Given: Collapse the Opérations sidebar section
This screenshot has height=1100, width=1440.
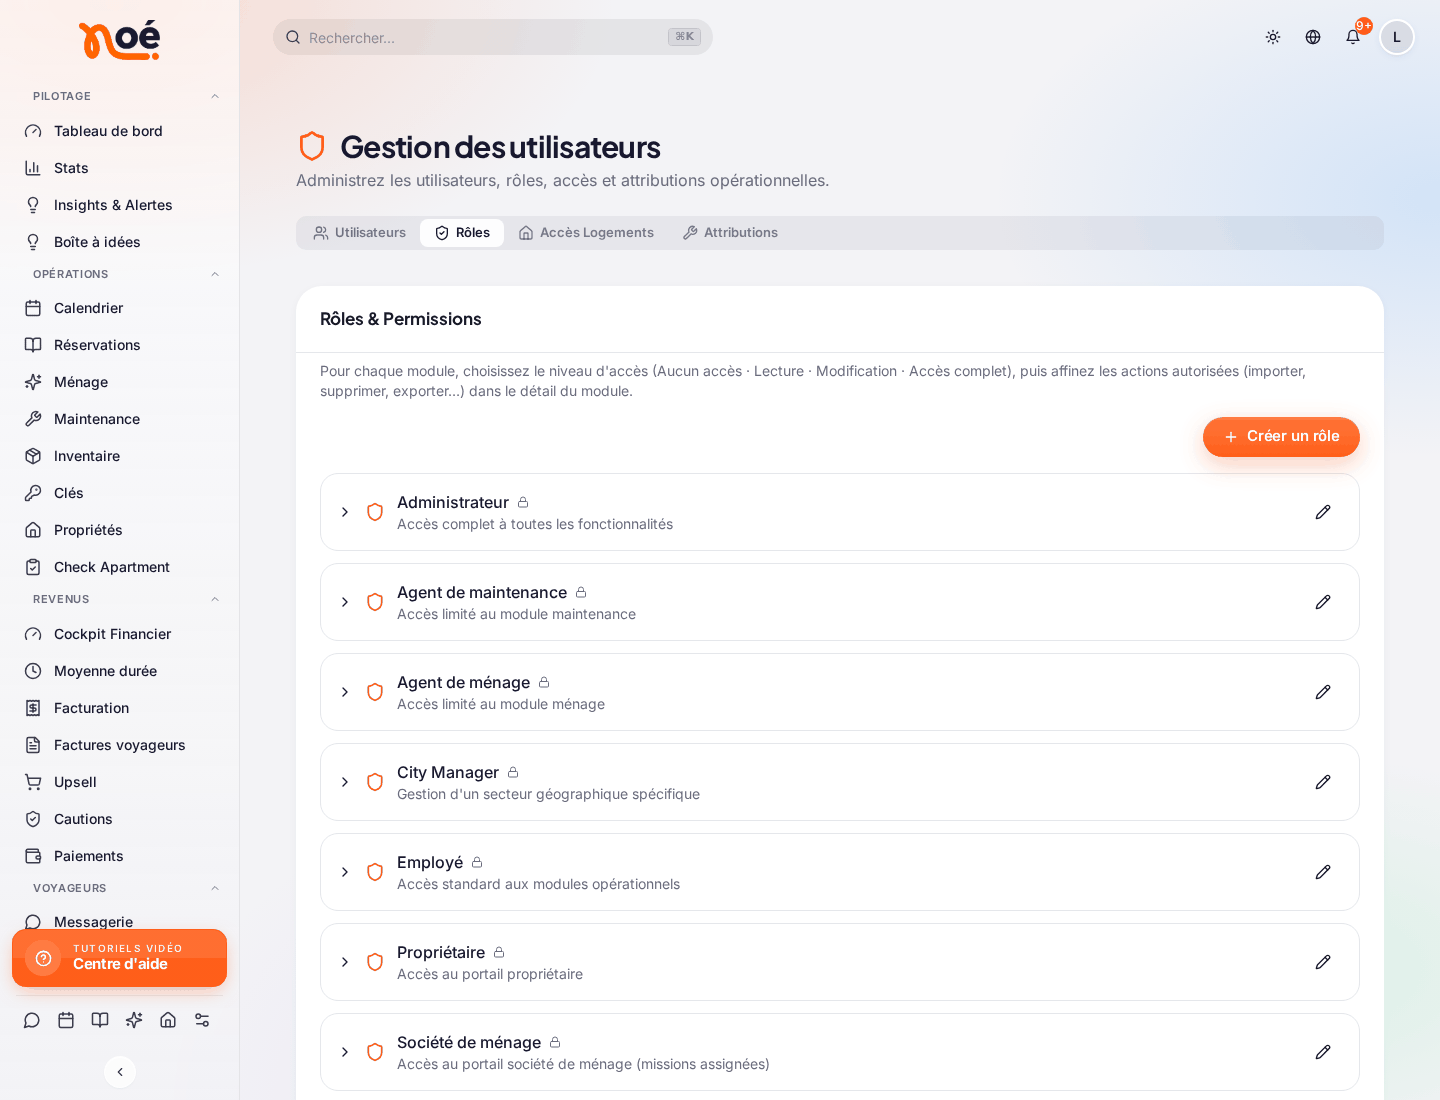Looking at the screenshot, I should 215,274.
